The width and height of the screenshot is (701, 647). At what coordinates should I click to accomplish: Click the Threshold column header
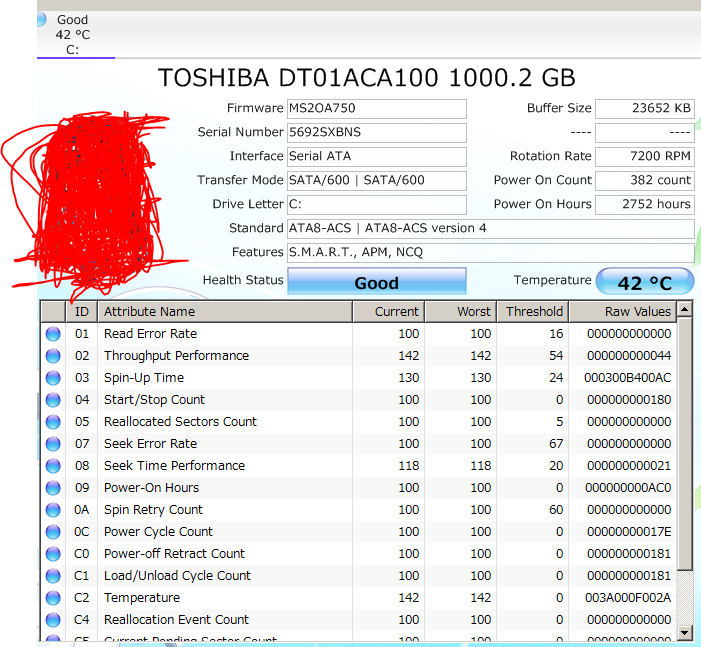[532, 312]
